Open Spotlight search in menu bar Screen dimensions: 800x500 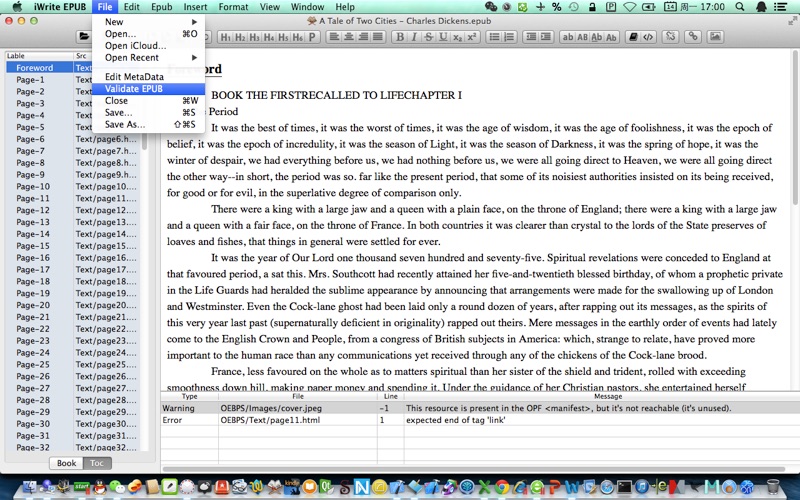tap(740, 7)
